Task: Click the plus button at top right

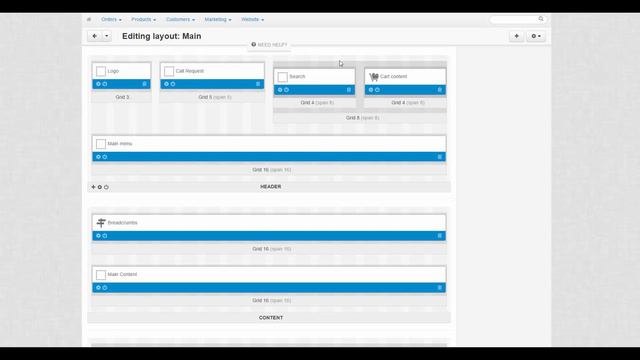Action: coord(517,36)
